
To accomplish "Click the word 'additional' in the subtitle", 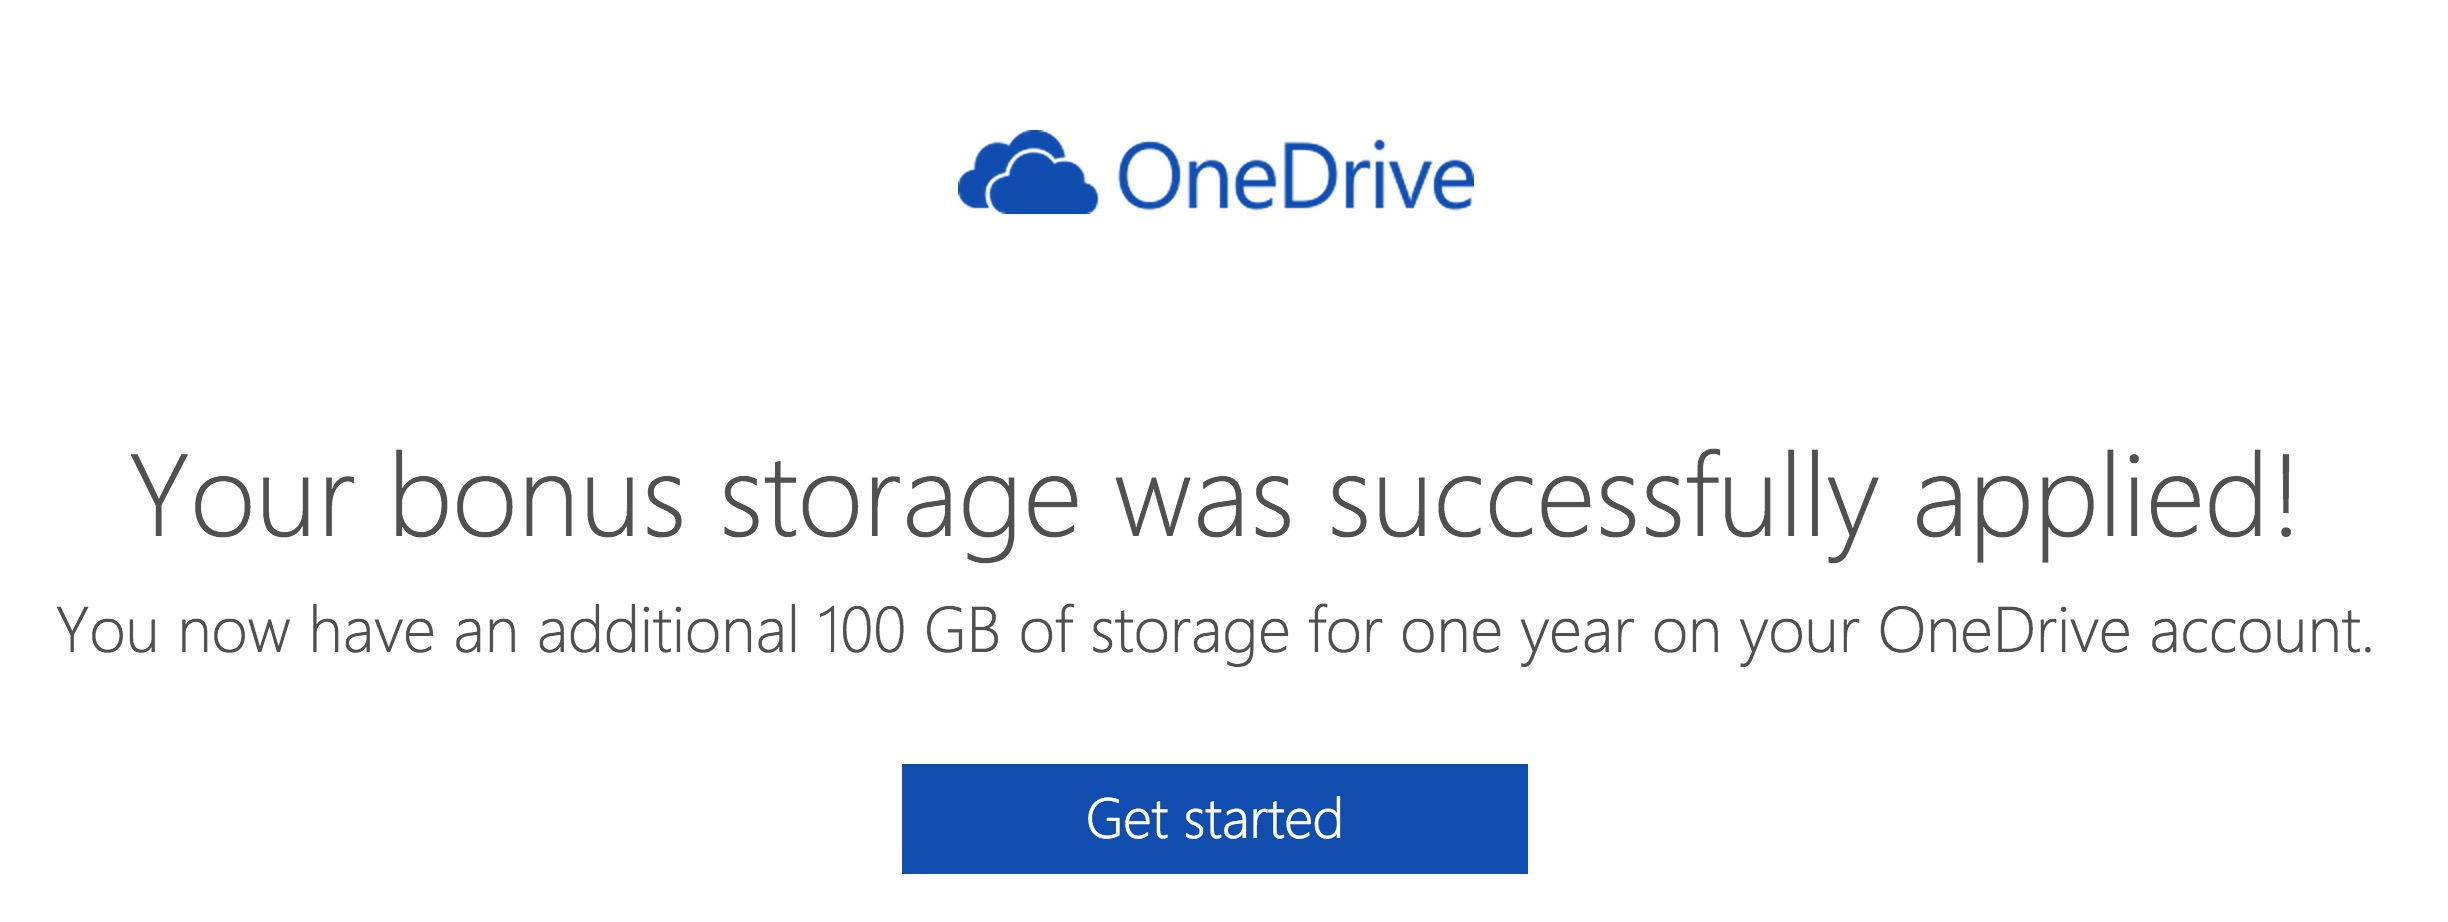I will coord(668,630).
